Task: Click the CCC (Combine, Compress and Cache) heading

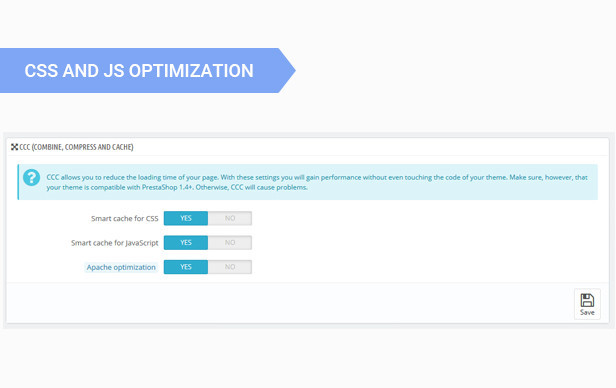Action: tap(76, 147)
